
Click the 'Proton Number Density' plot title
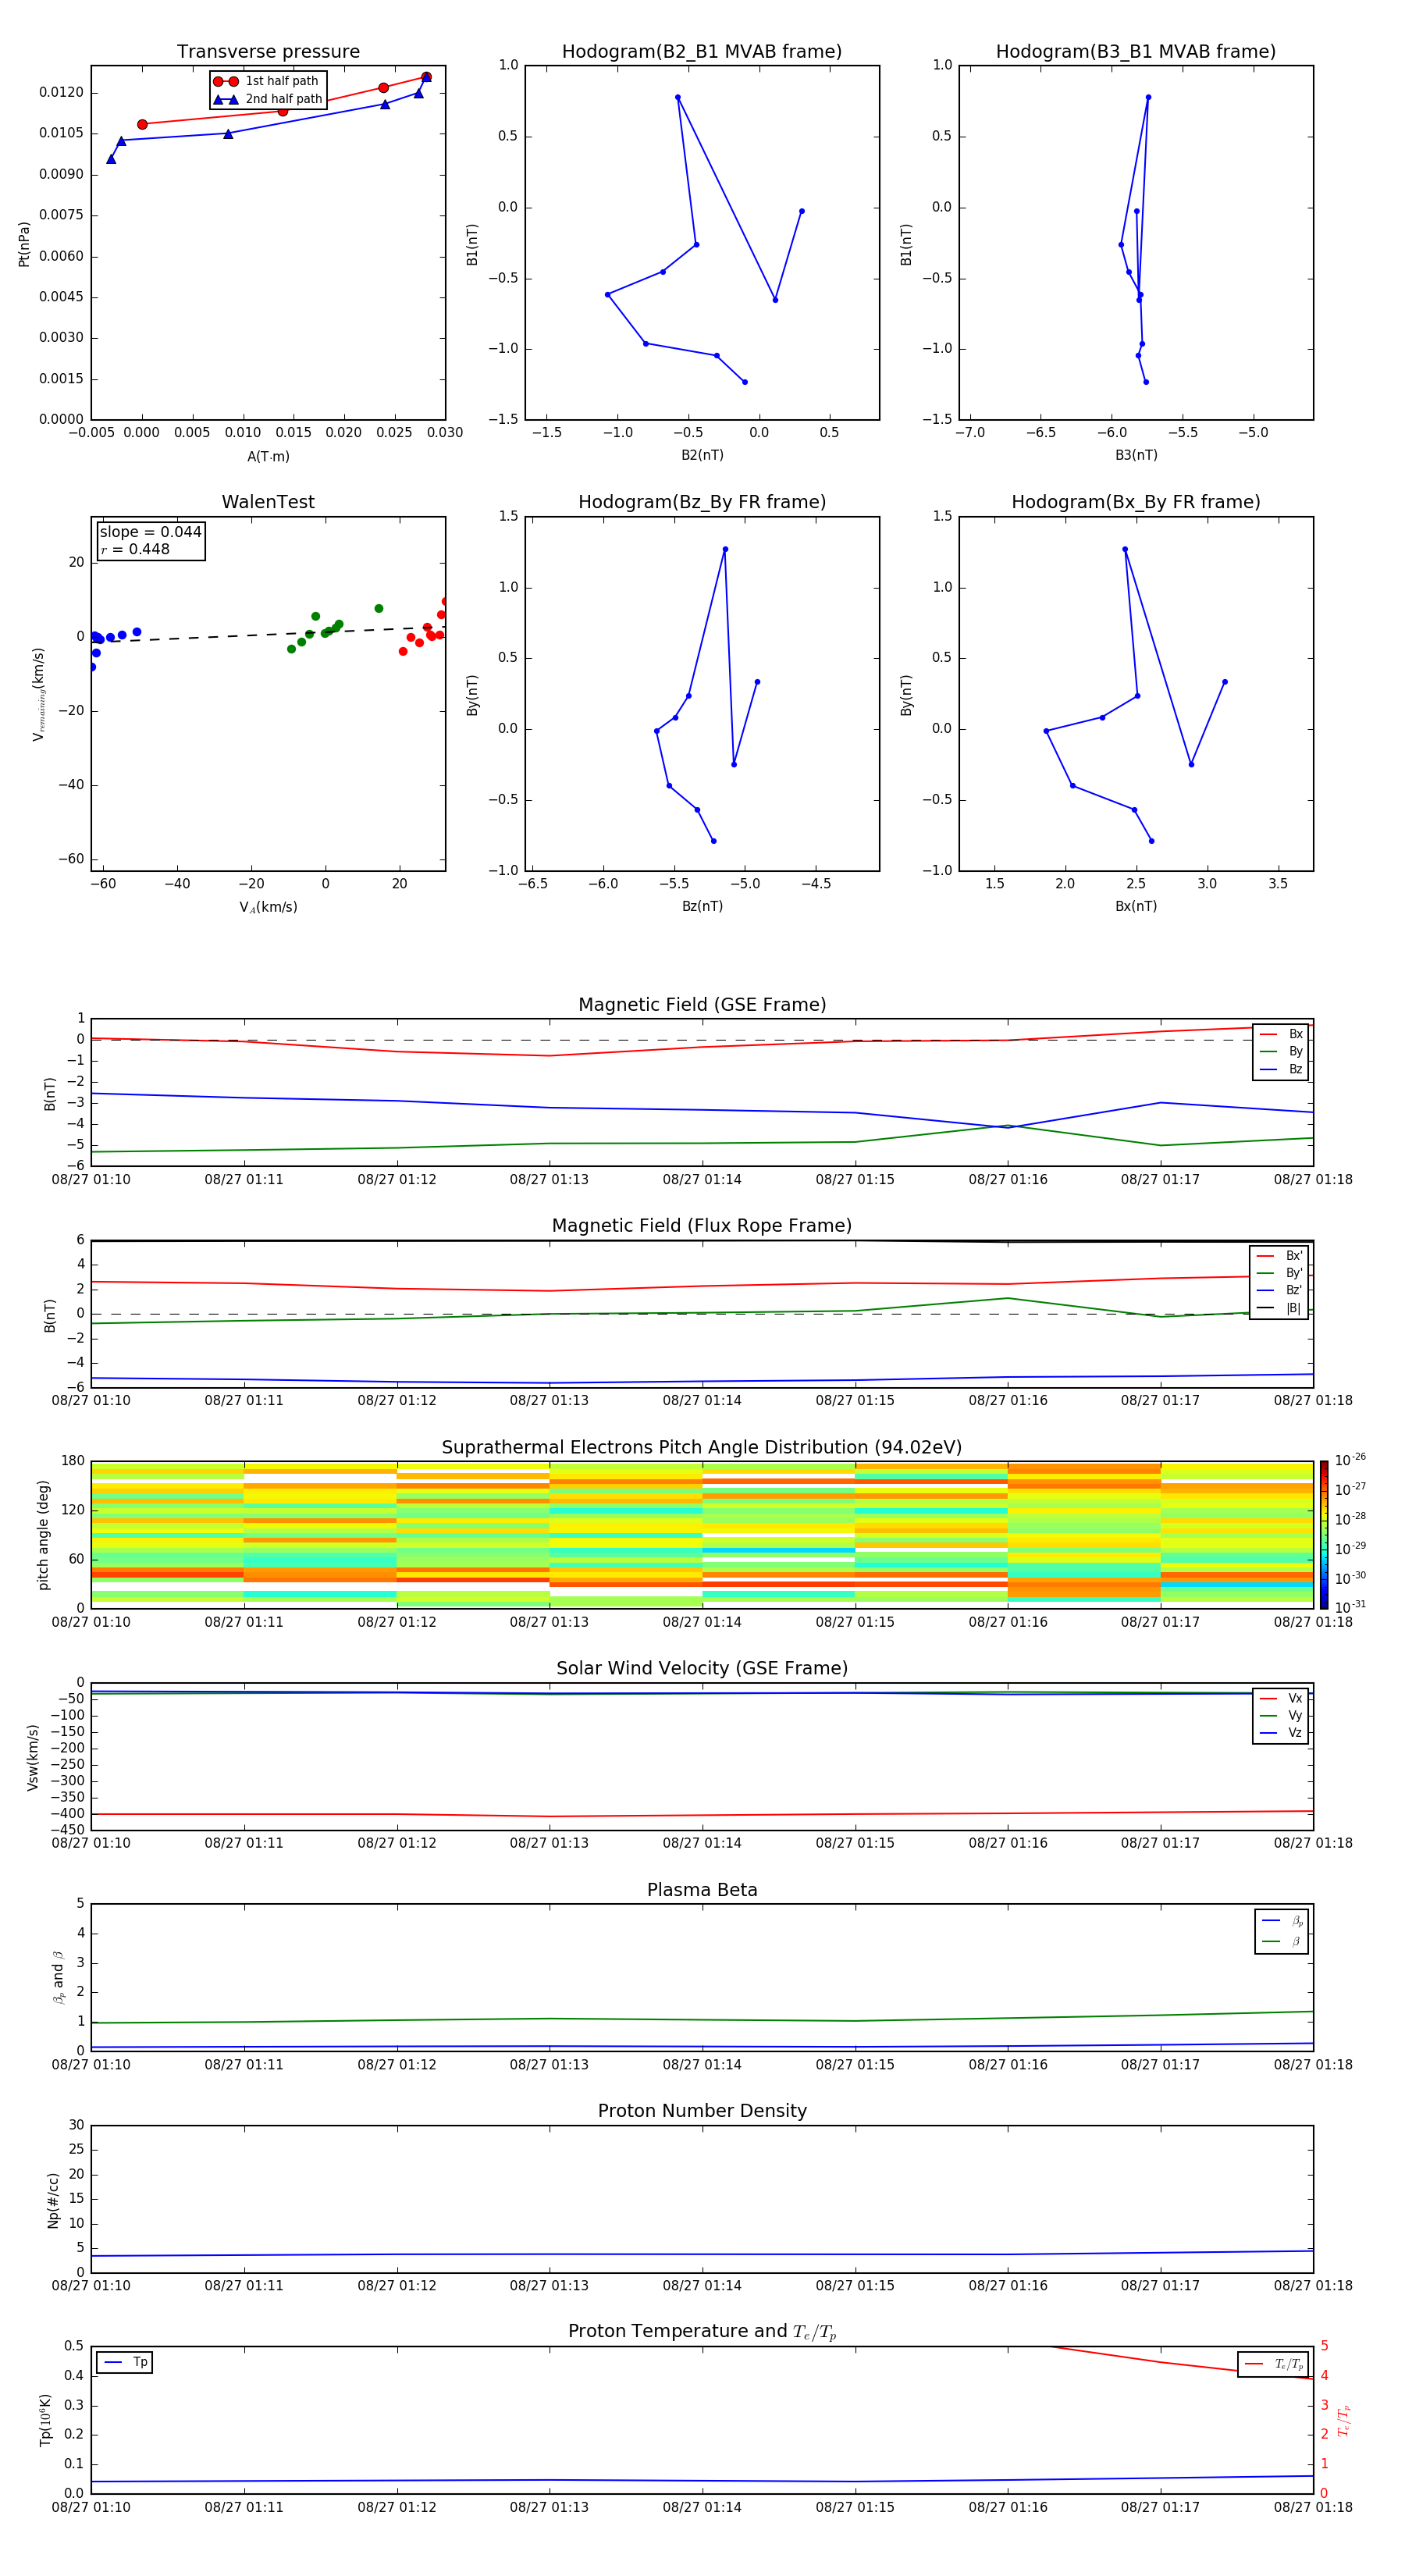click(x=702, y=2112)
